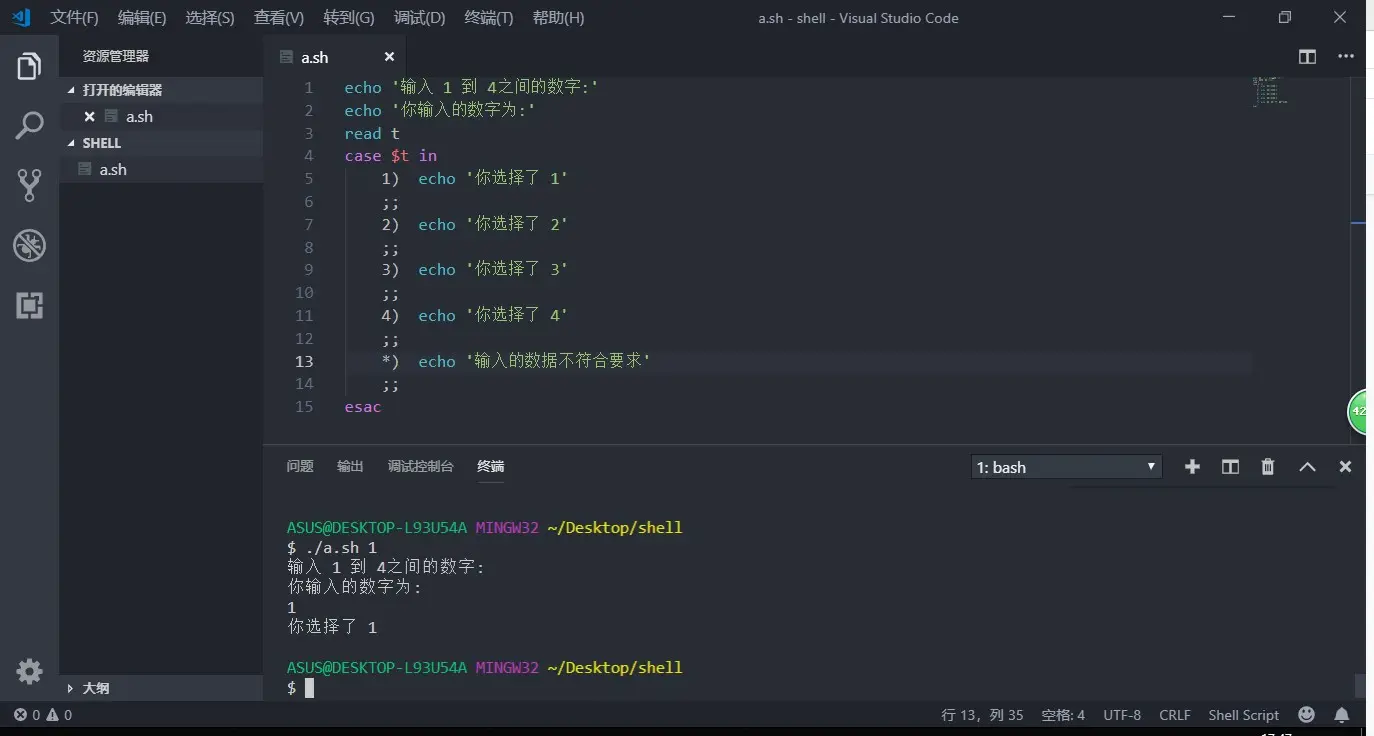This screenshot has height=736, width=1374.
Task: Open the Source Control view
Action: pyautogui.click(x=29, y=185)
